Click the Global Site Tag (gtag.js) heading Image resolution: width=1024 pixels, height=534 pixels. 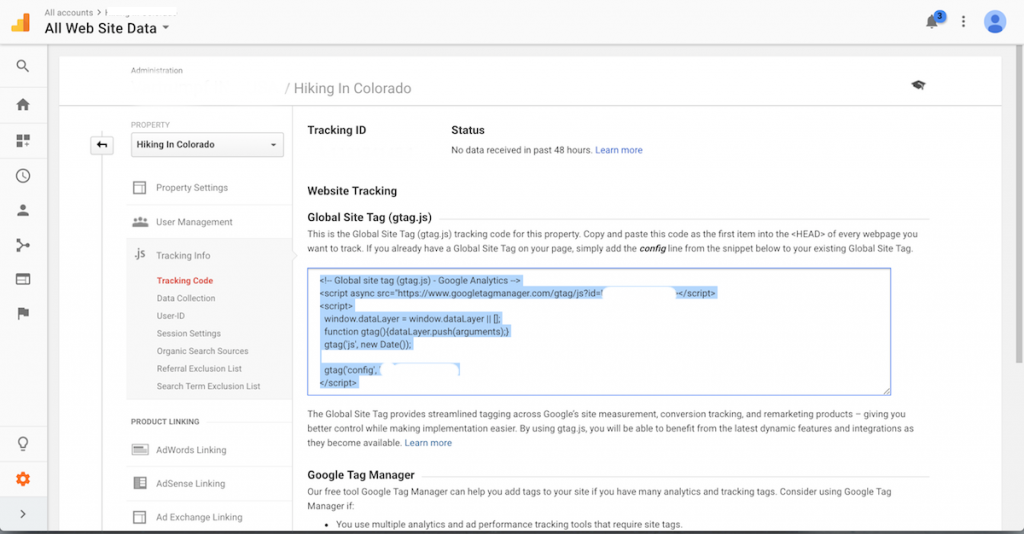[x=370, y=217]
